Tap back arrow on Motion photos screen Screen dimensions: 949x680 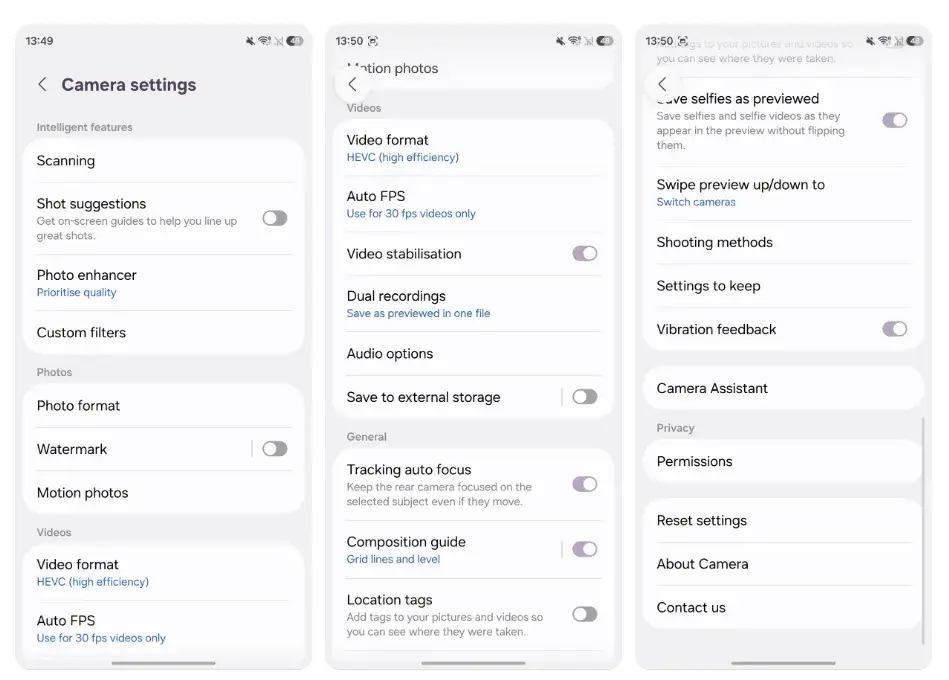pyautogui.click(x=352, y=85)
